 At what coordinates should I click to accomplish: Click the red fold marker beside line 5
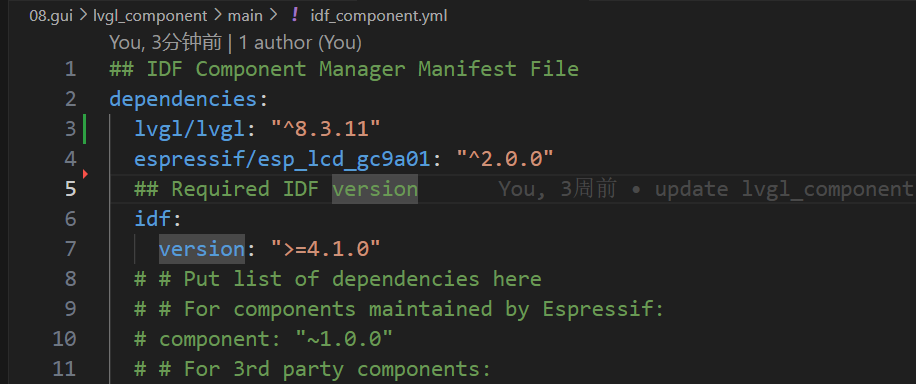point(85,174)
